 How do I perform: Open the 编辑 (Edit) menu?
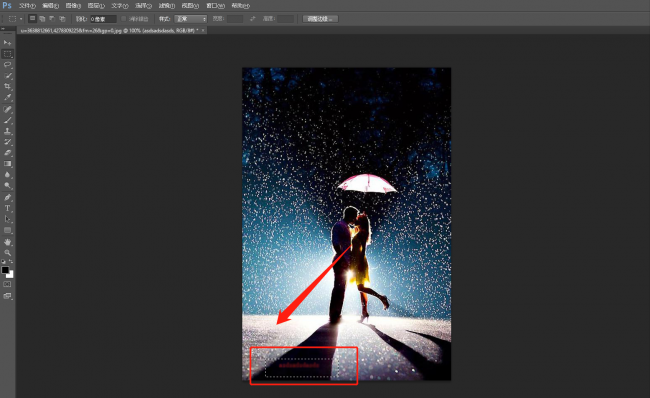click(x=50, y=6)
